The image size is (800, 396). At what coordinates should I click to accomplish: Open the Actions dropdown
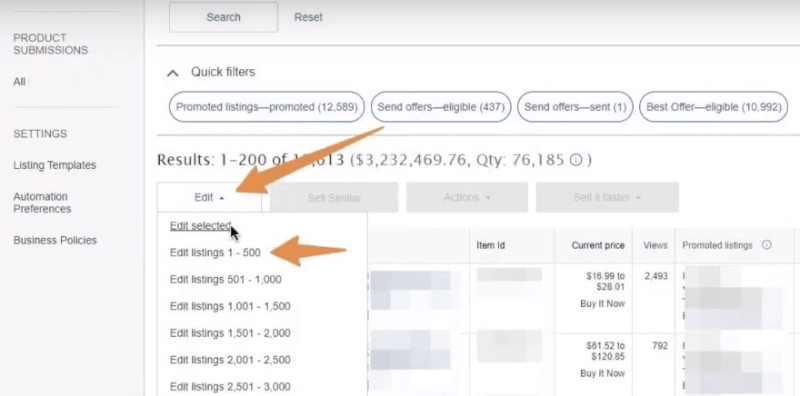point(467,197)
